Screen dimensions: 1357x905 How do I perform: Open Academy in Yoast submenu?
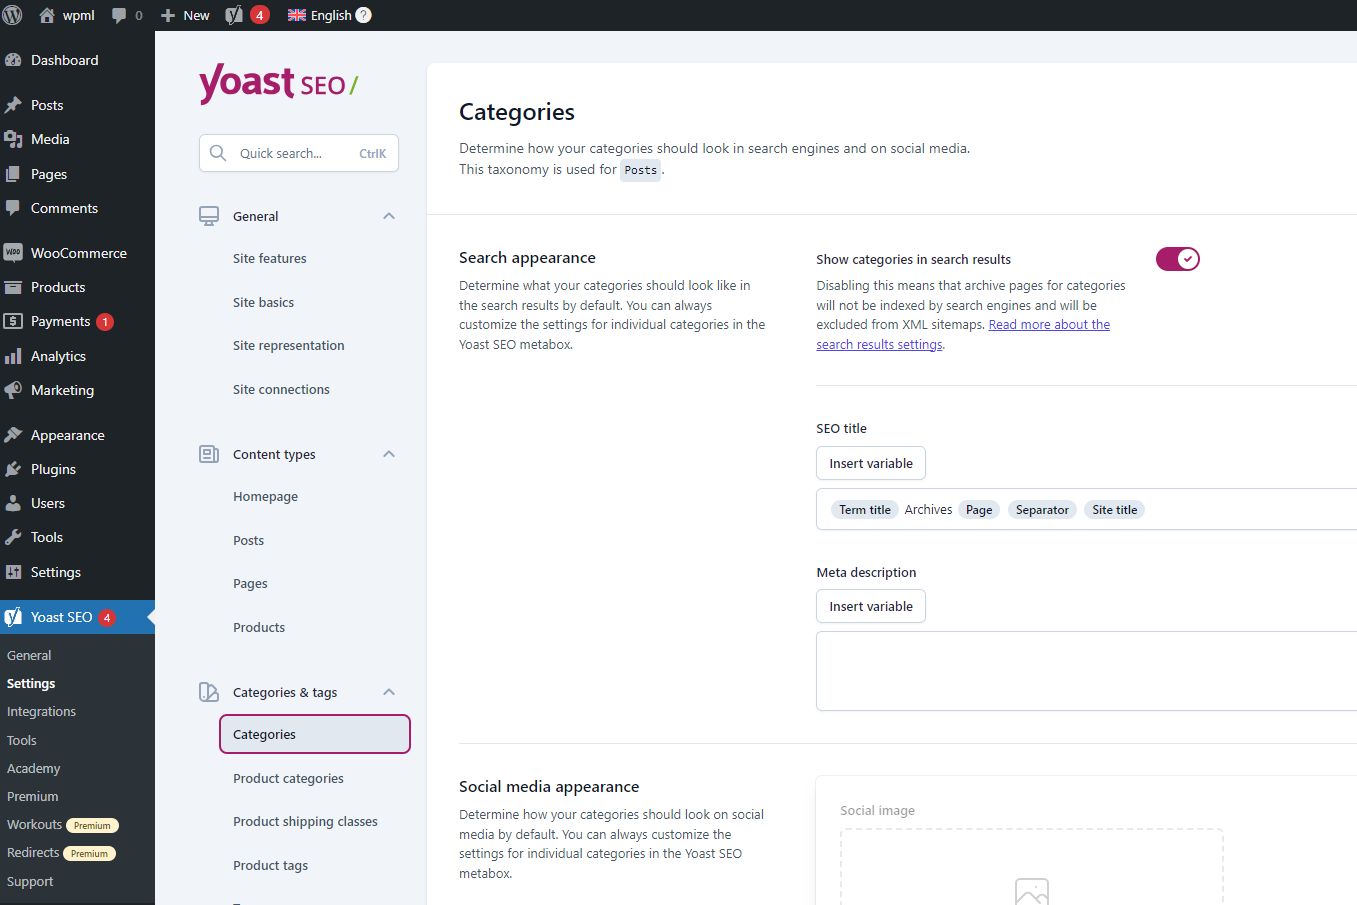pyautogui.click(x=33, y=768)
